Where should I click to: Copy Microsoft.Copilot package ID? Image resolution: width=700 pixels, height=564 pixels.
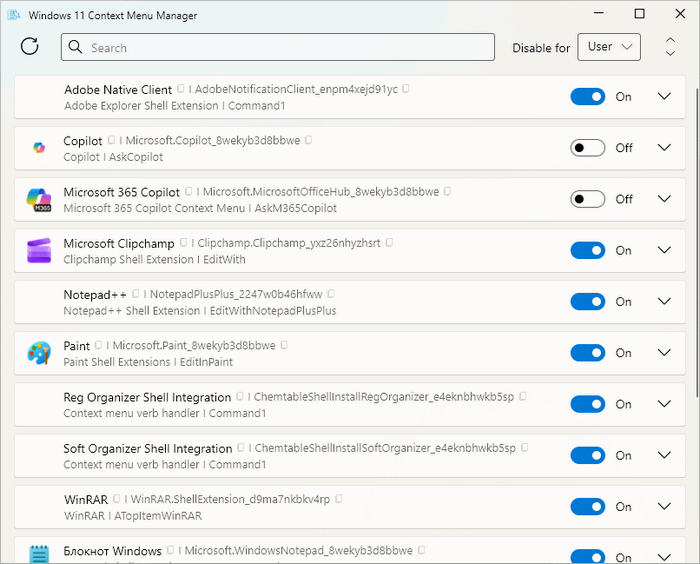[x=308, y=140]
